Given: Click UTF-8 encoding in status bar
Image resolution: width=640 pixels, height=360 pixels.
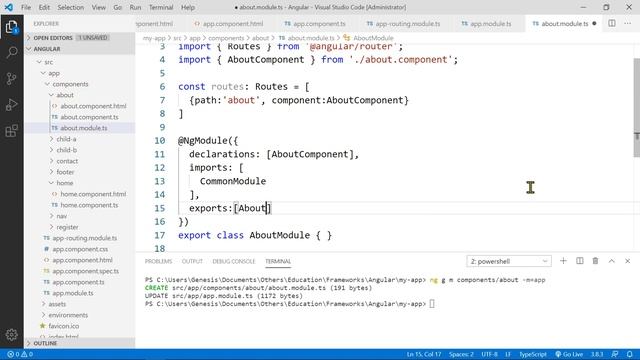Looking at the screenshot, I should (489, 354).
